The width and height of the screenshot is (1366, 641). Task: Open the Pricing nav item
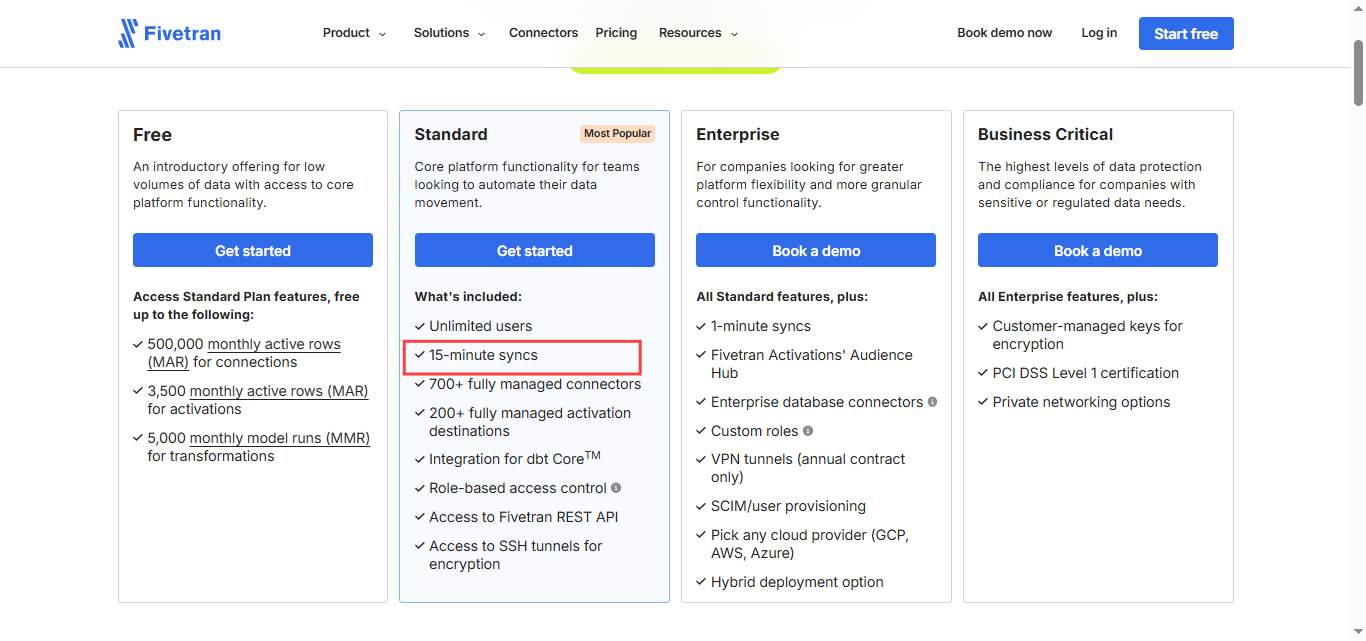click(x=616, y=33)
